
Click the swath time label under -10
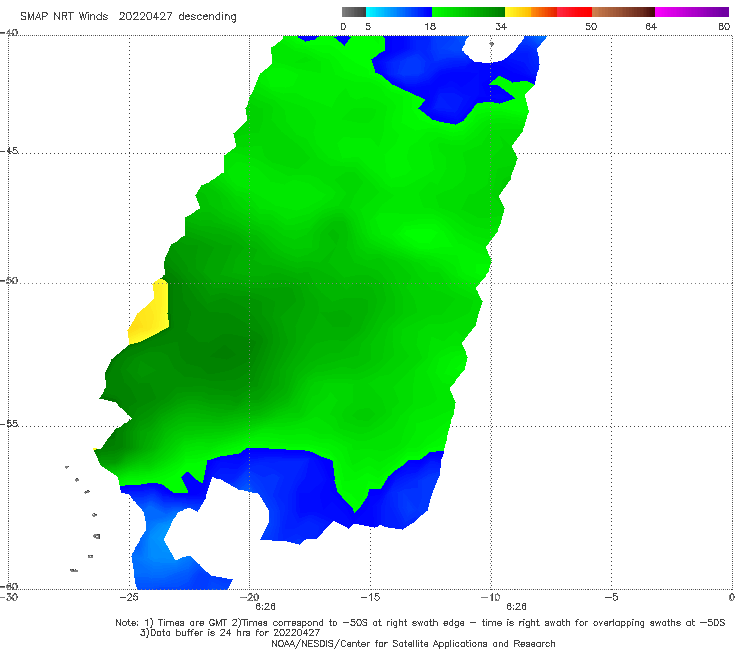click(516, 607)
